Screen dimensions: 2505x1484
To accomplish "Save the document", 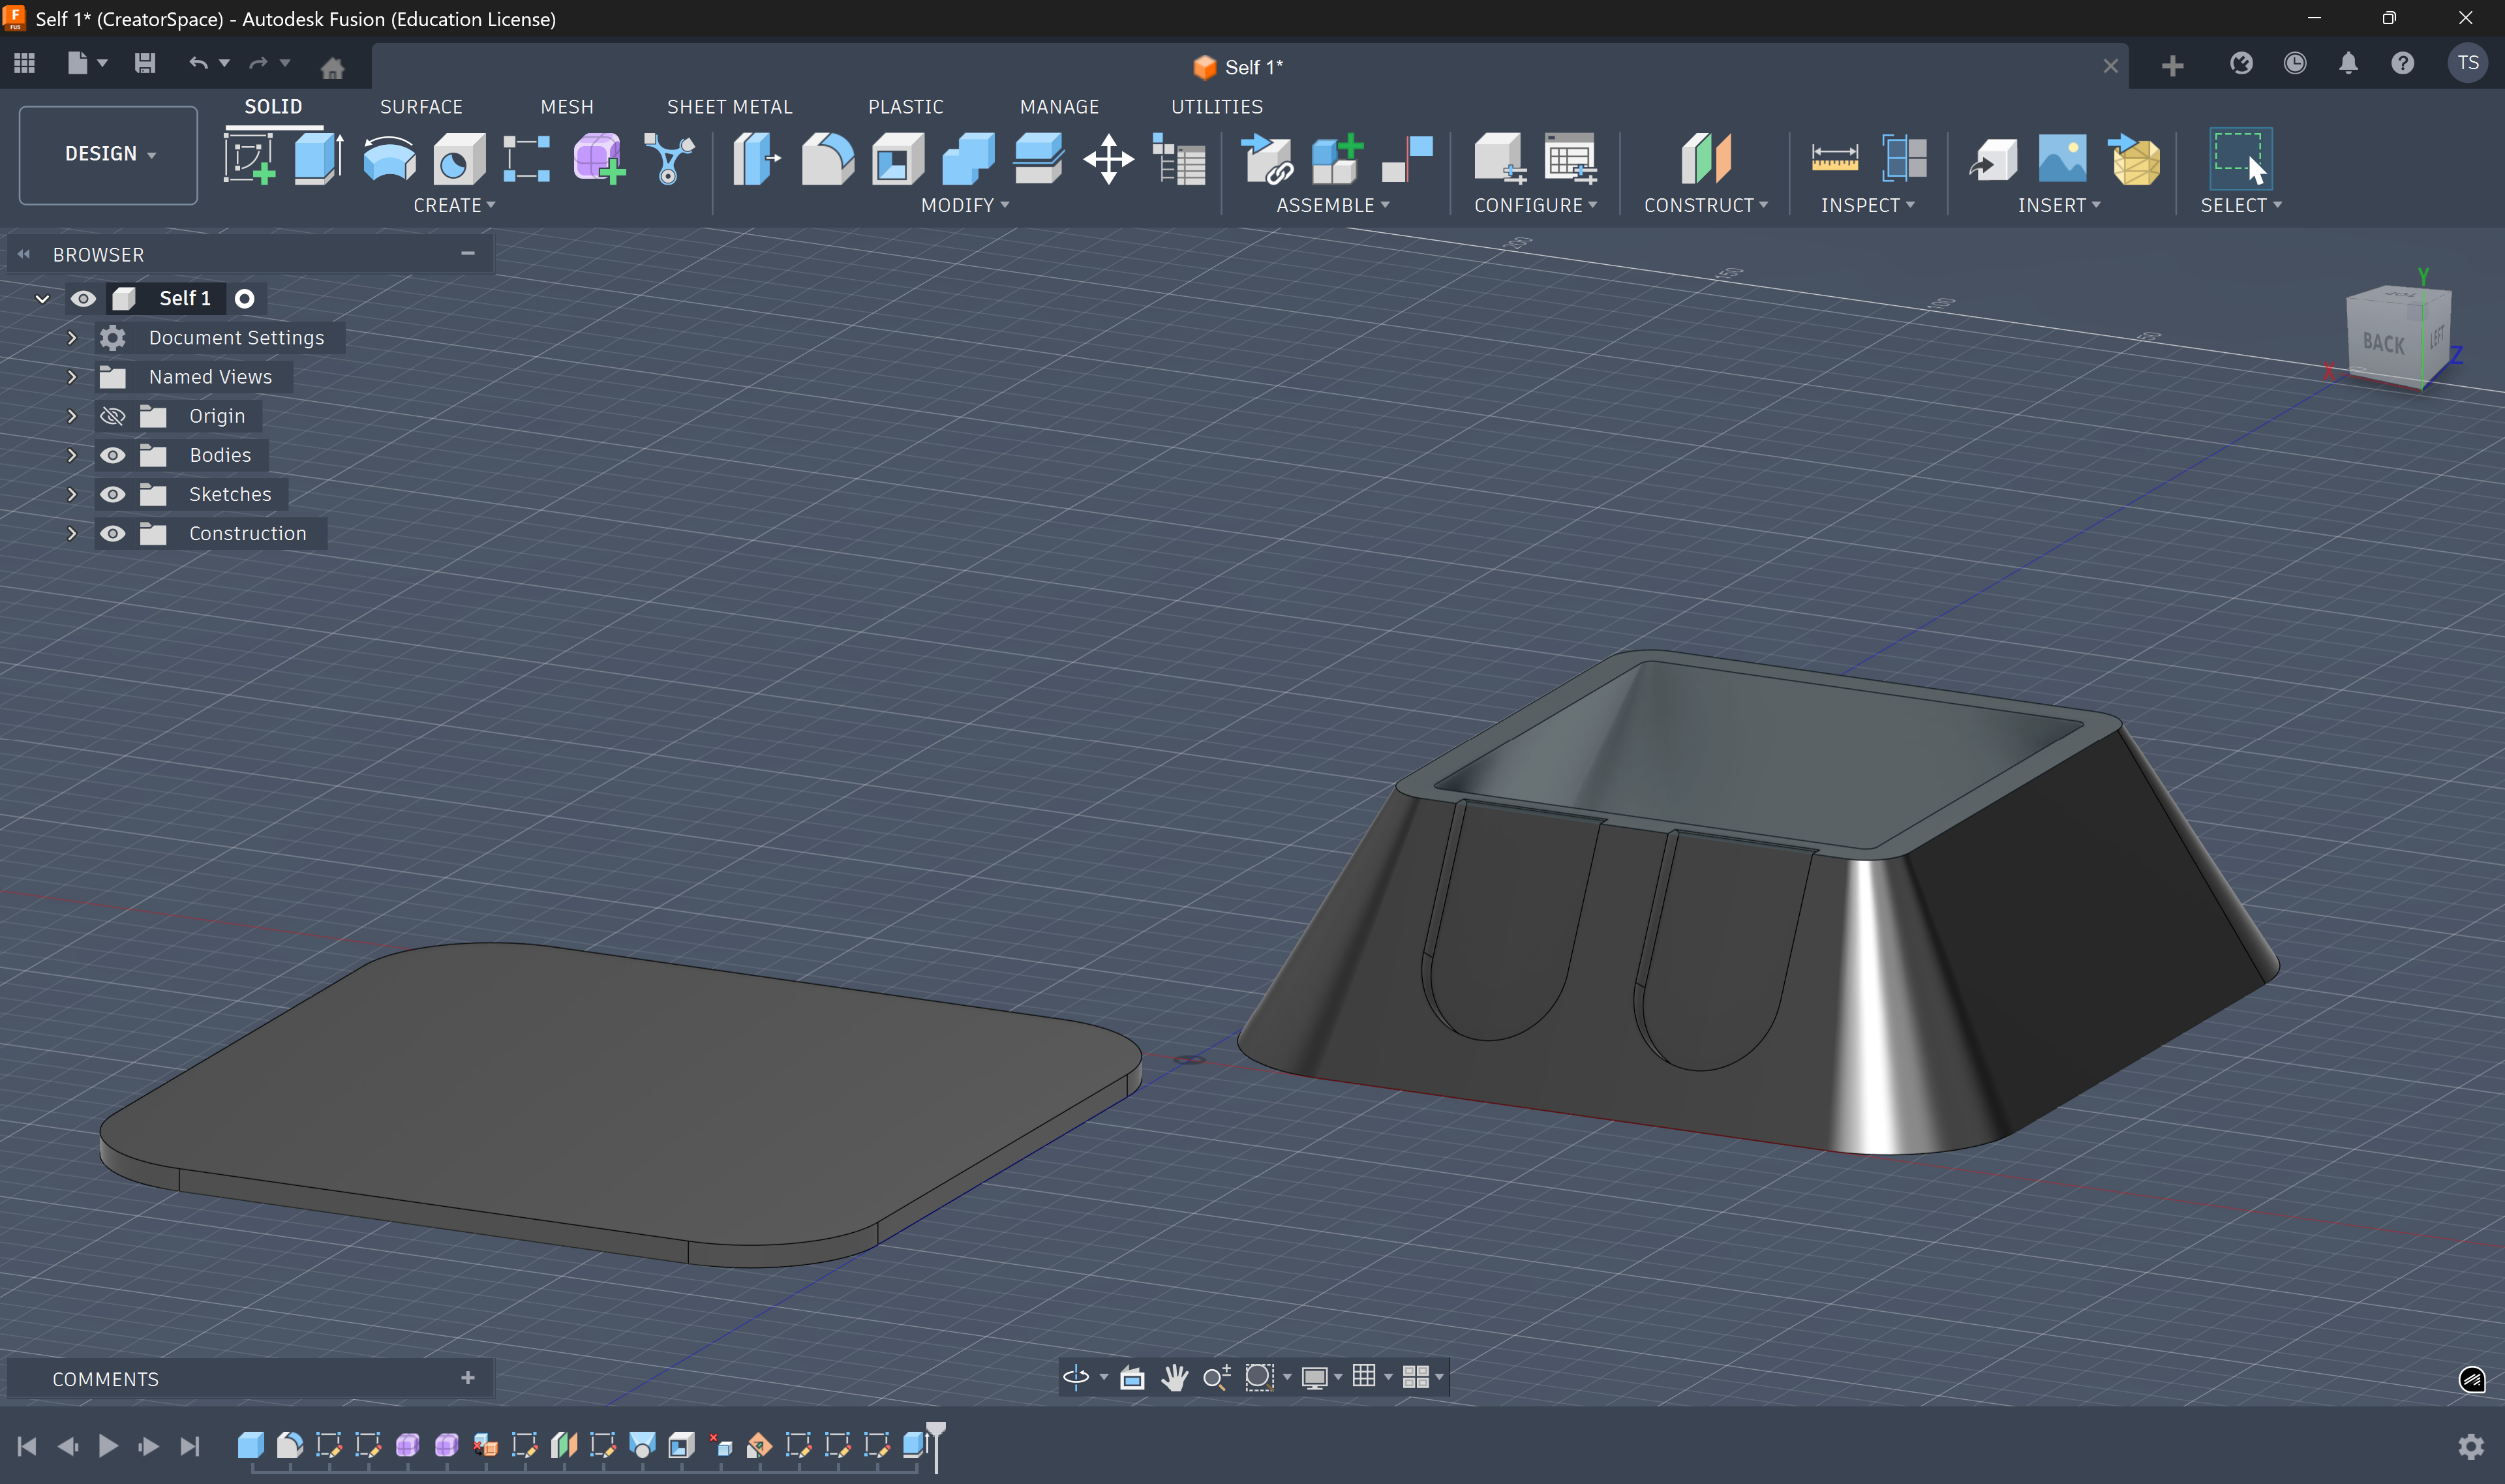I will pos(145,64).
